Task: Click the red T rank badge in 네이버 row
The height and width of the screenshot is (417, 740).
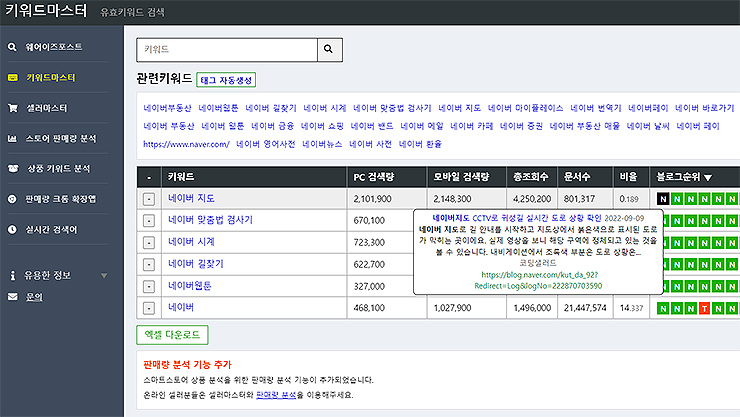Action: click(x=705, y=309)
